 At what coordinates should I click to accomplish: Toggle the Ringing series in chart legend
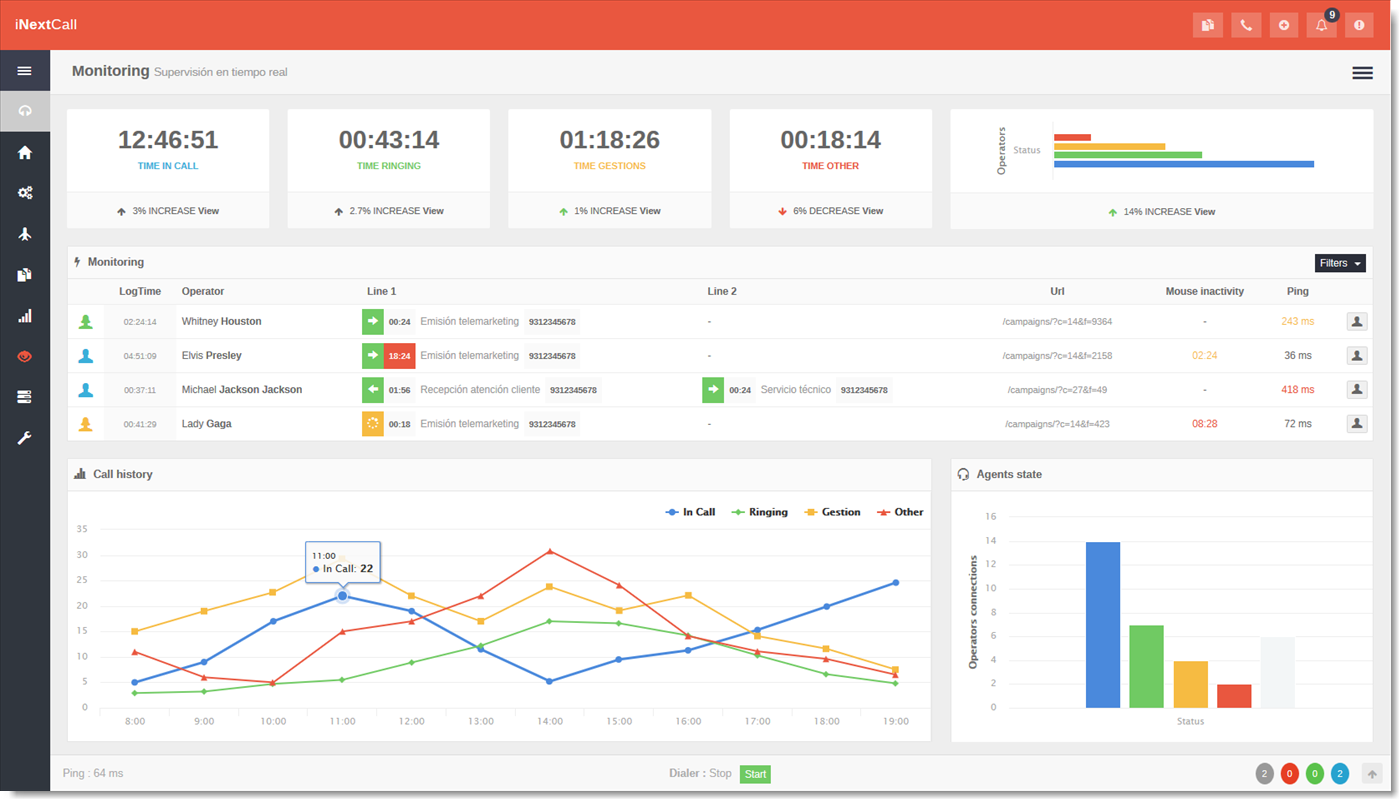[x=760, y=512]
